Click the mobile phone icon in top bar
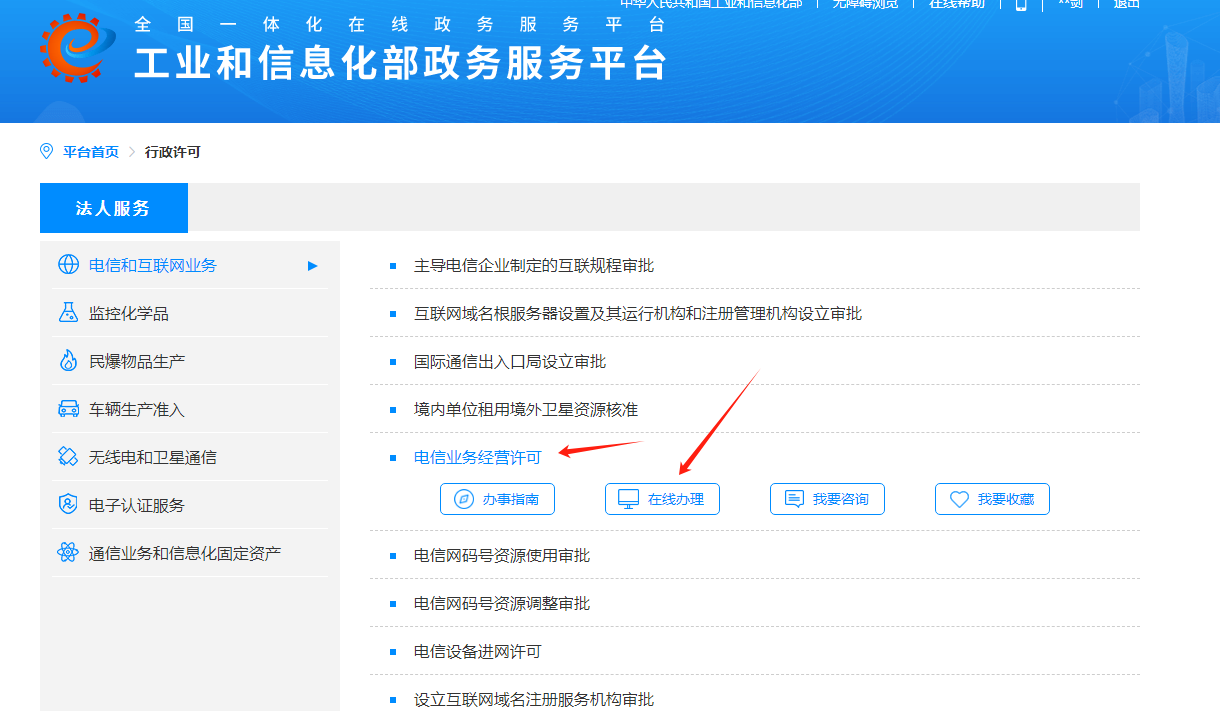 coord(1021,4)
